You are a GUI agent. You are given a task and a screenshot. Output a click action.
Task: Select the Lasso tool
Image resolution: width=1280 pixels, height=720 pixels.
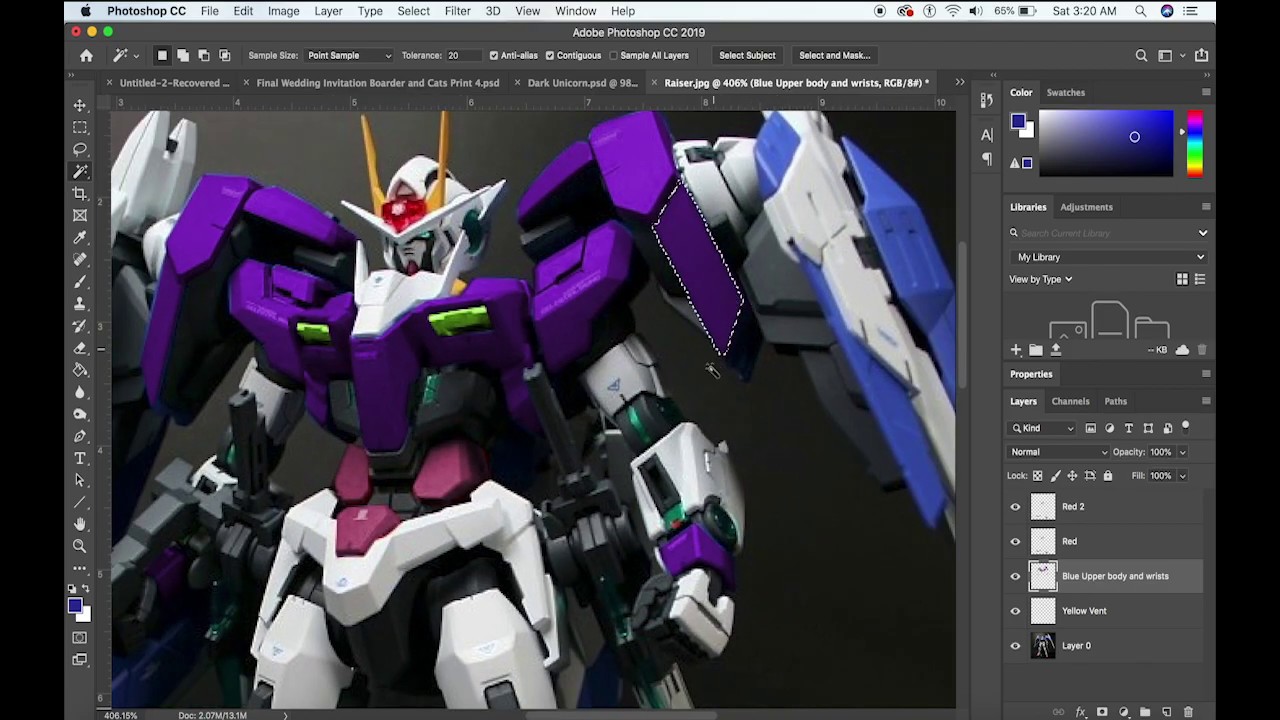pos(80,149)
